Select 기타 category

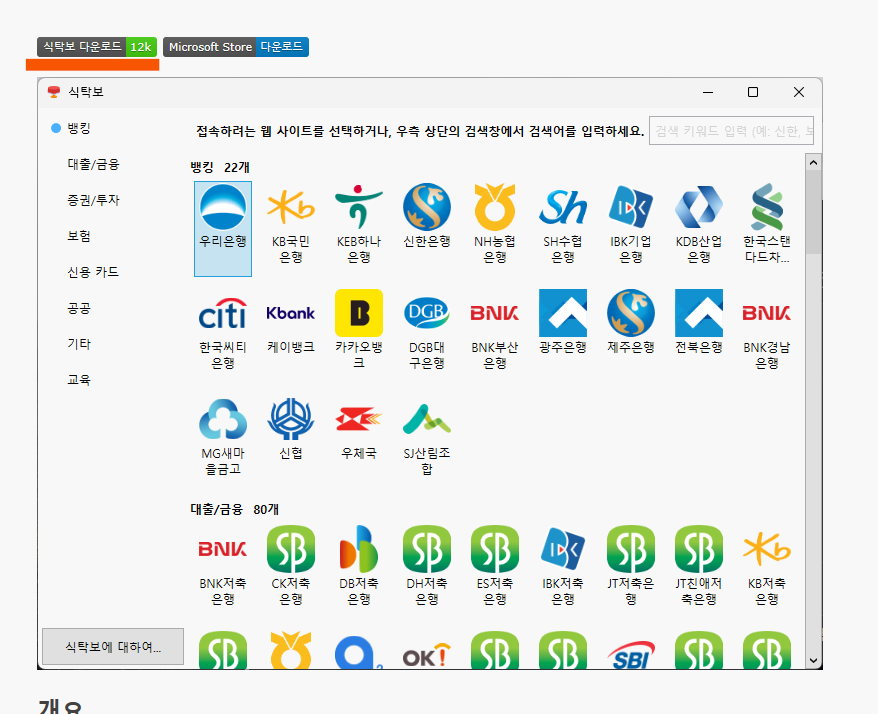pyautogui.click(x=79, y=344)
